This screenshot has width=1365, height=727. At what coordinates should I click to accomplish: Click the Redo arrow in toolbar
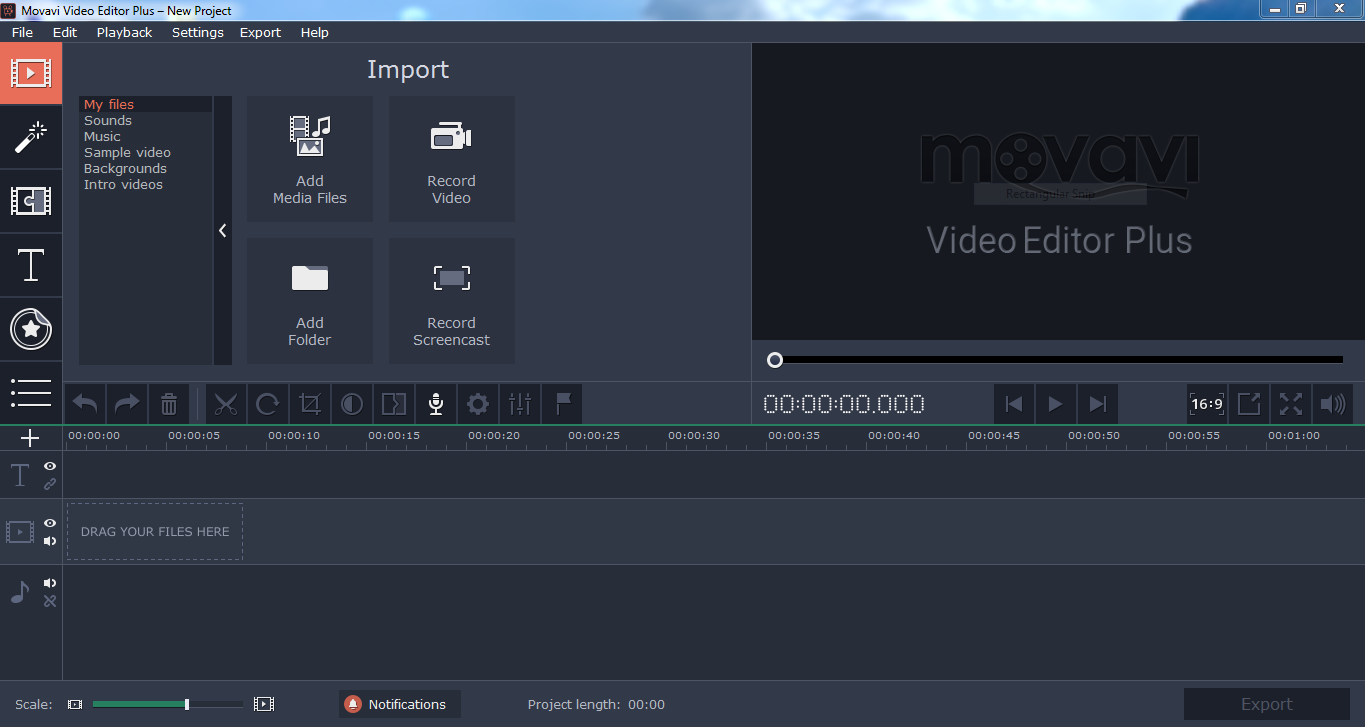(127, 404)
